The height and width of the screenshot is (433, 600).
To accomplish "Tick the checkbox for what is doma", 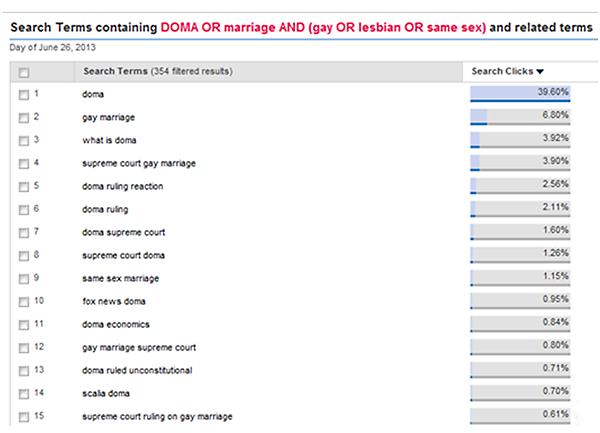I will (x=24, y=140).
